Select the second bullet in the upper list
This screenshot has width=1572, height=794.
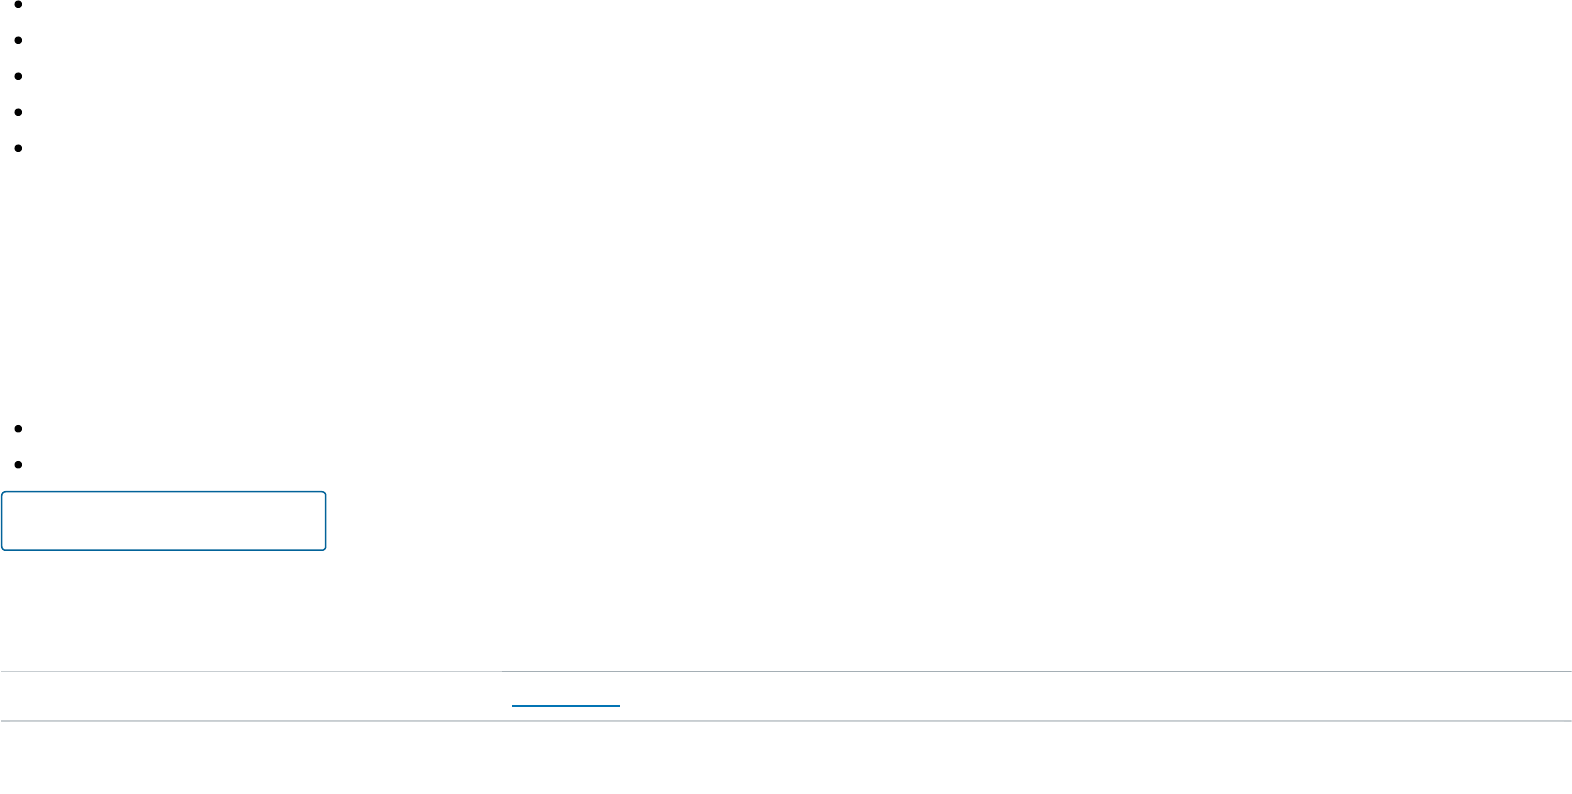coord(20,40)
